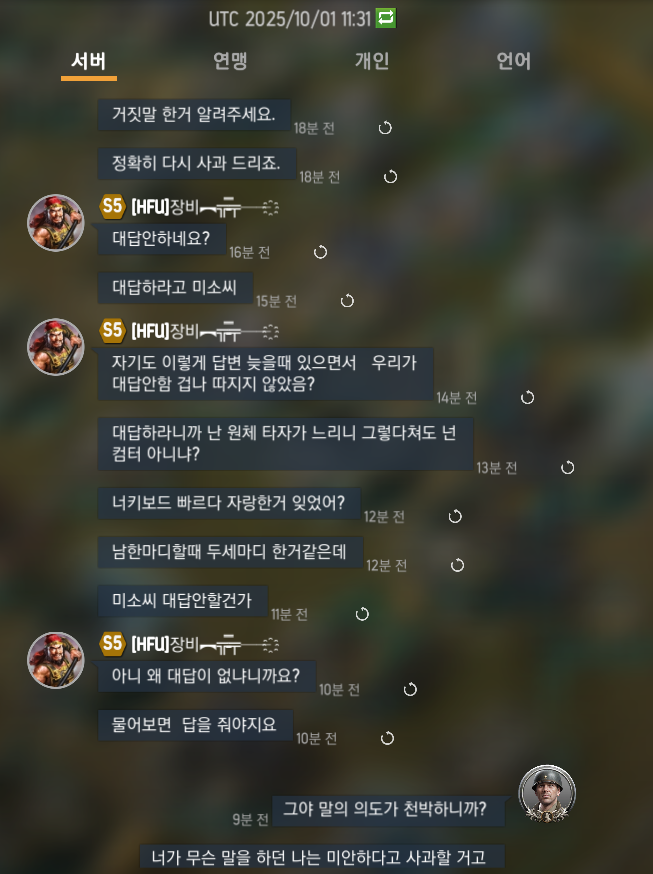Viewport: 653px width, 874px height.
Task: Click translate icon beside the 14분 전 message
Action: [x=527, y=397]
